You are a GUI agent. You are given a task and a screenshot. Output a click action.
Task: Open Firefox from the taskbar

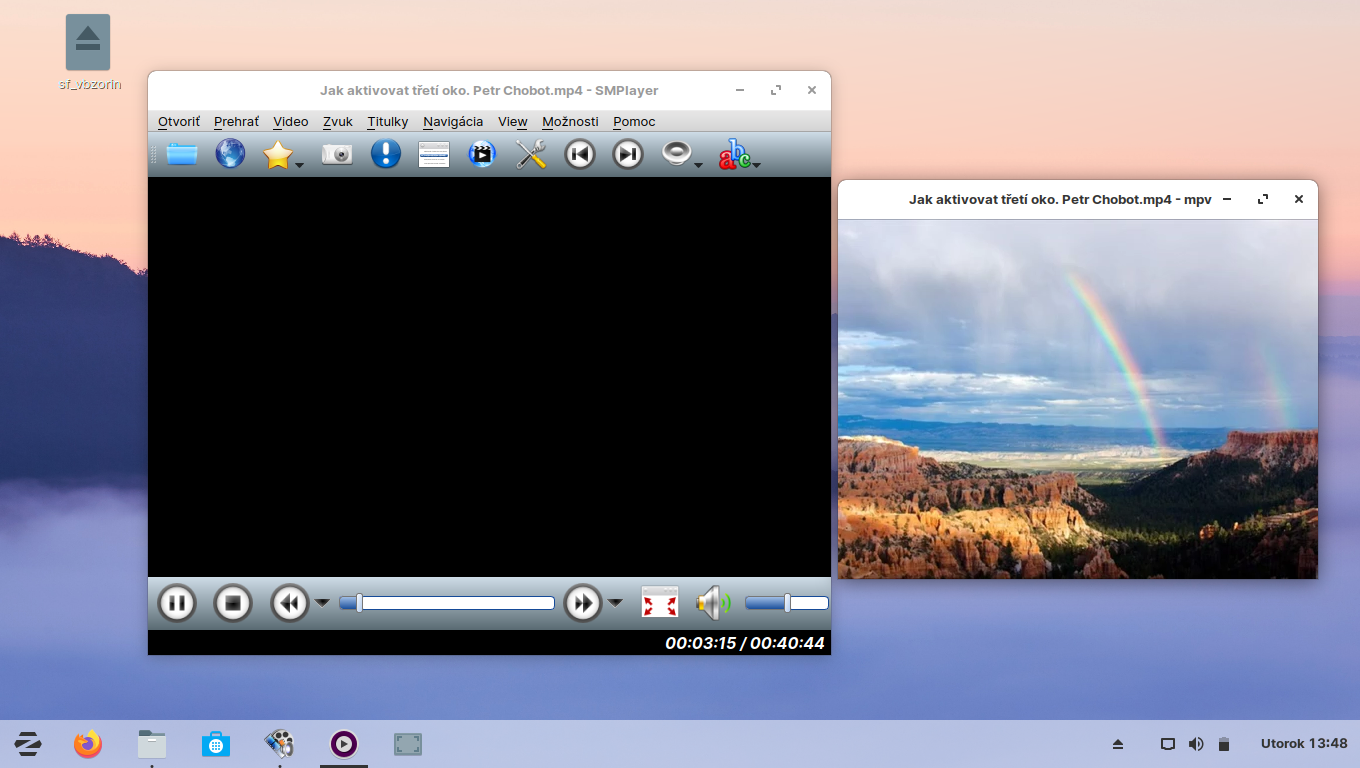88,744
